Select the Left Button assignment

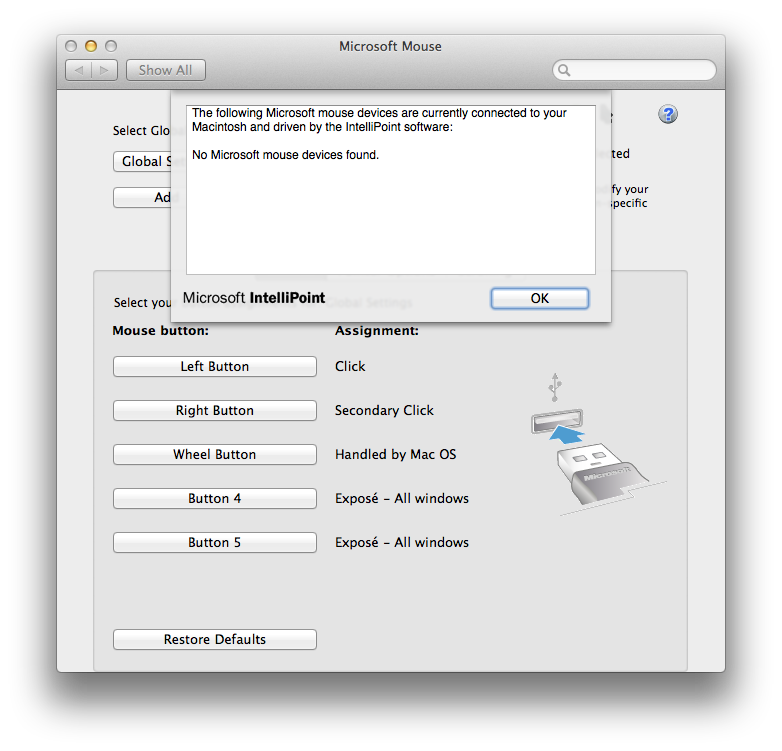click(x=215, y=367)
